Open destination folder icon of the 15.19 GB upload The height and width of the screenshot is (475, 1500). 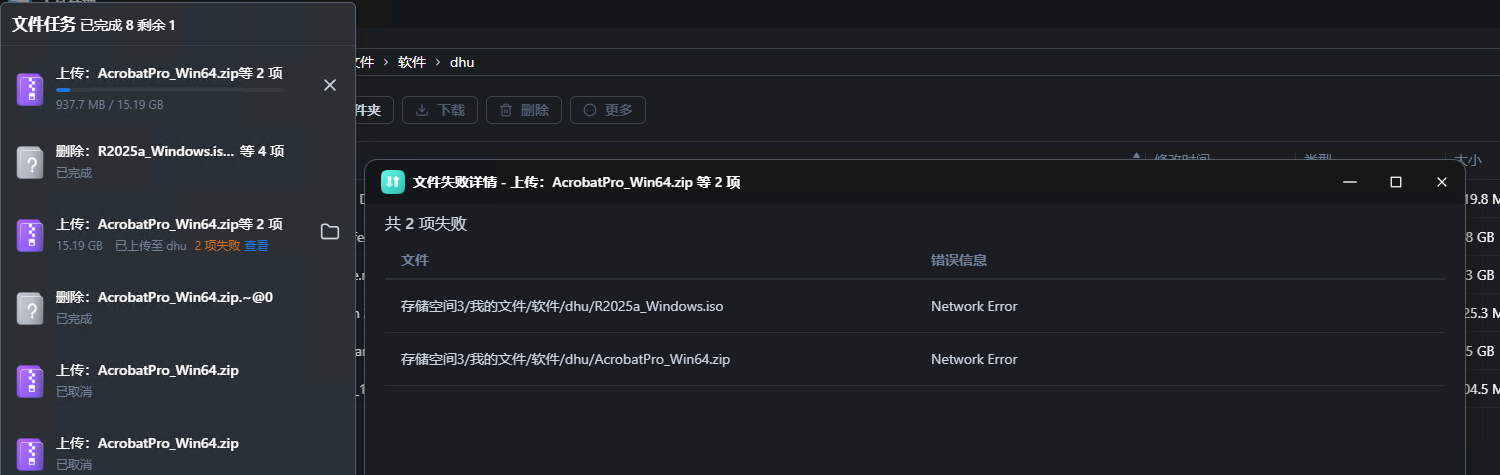[x=330, y=233]
